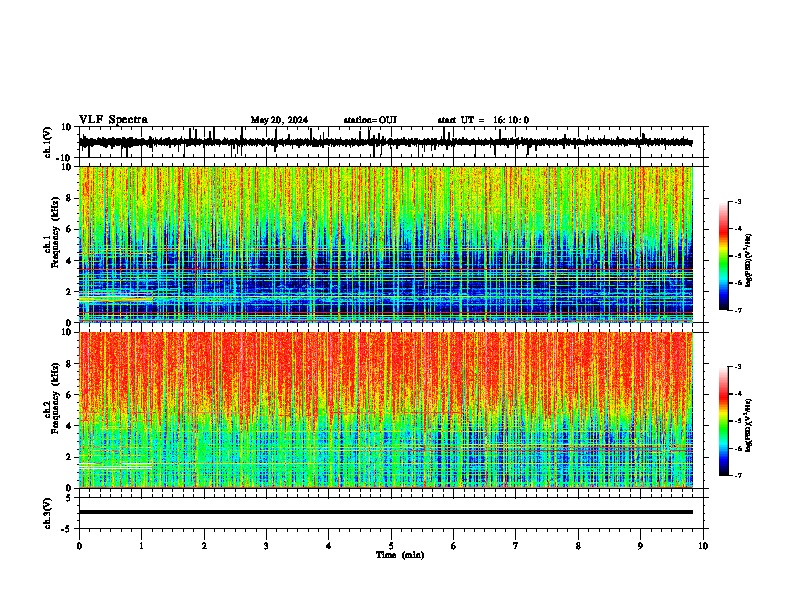Click the "station=OUI" header label
The width and height of the screenshot is (792, 612).
(370, 120)
